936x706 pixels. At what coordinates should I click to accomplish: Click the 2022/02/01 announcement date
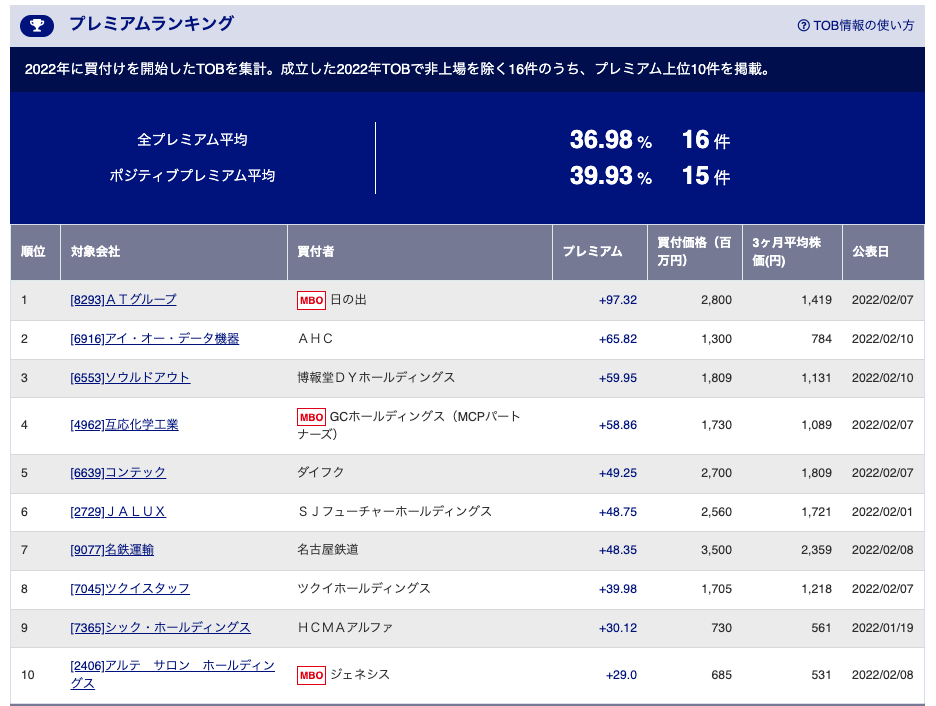point(882,512)
